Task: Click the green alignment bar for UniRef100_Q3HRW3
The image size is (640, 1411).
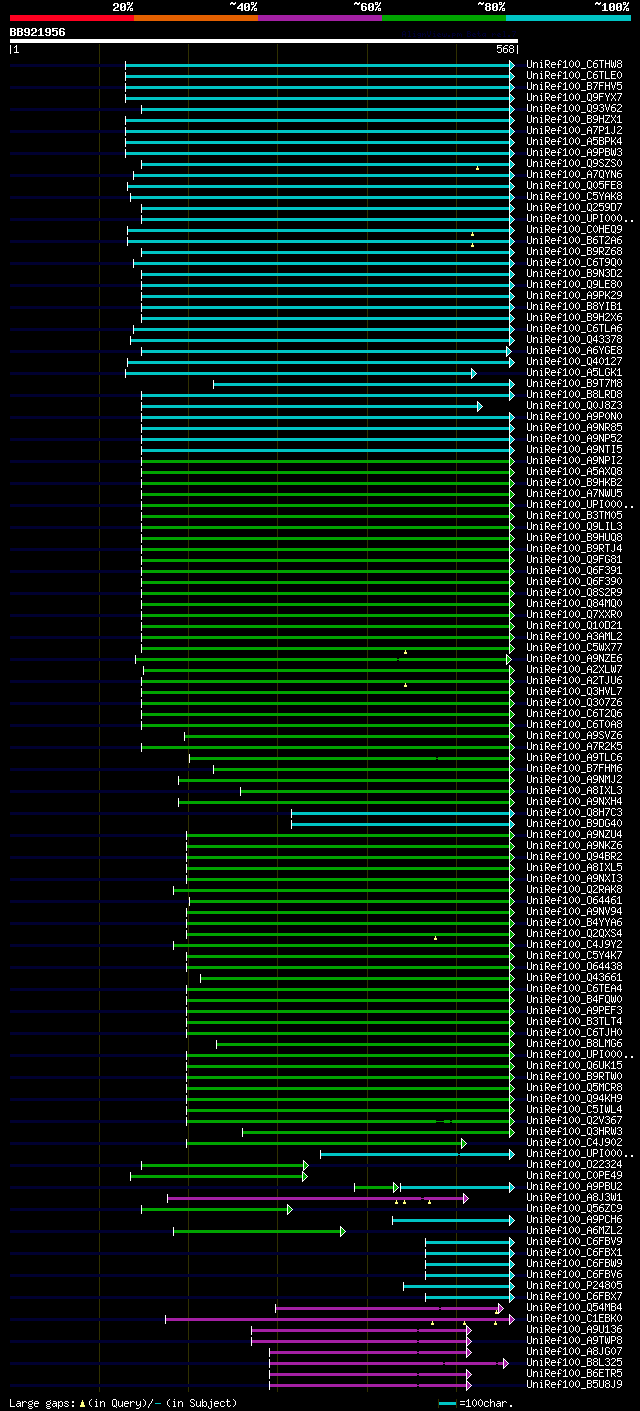Action: pos(378,1132)
